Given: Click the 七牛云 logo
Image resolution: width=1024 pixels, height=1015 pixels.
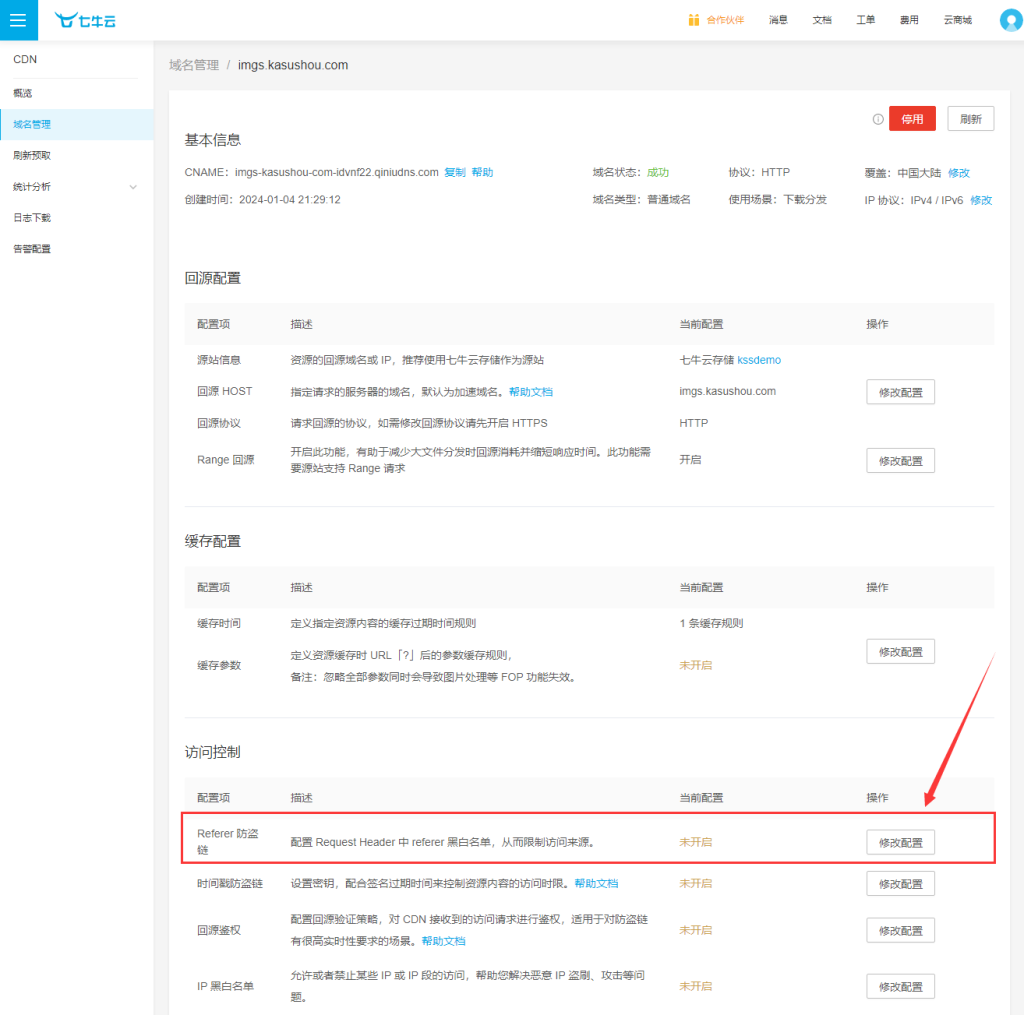Looking at the screenshot, I should pyautogui.click(x=85, y=20).
